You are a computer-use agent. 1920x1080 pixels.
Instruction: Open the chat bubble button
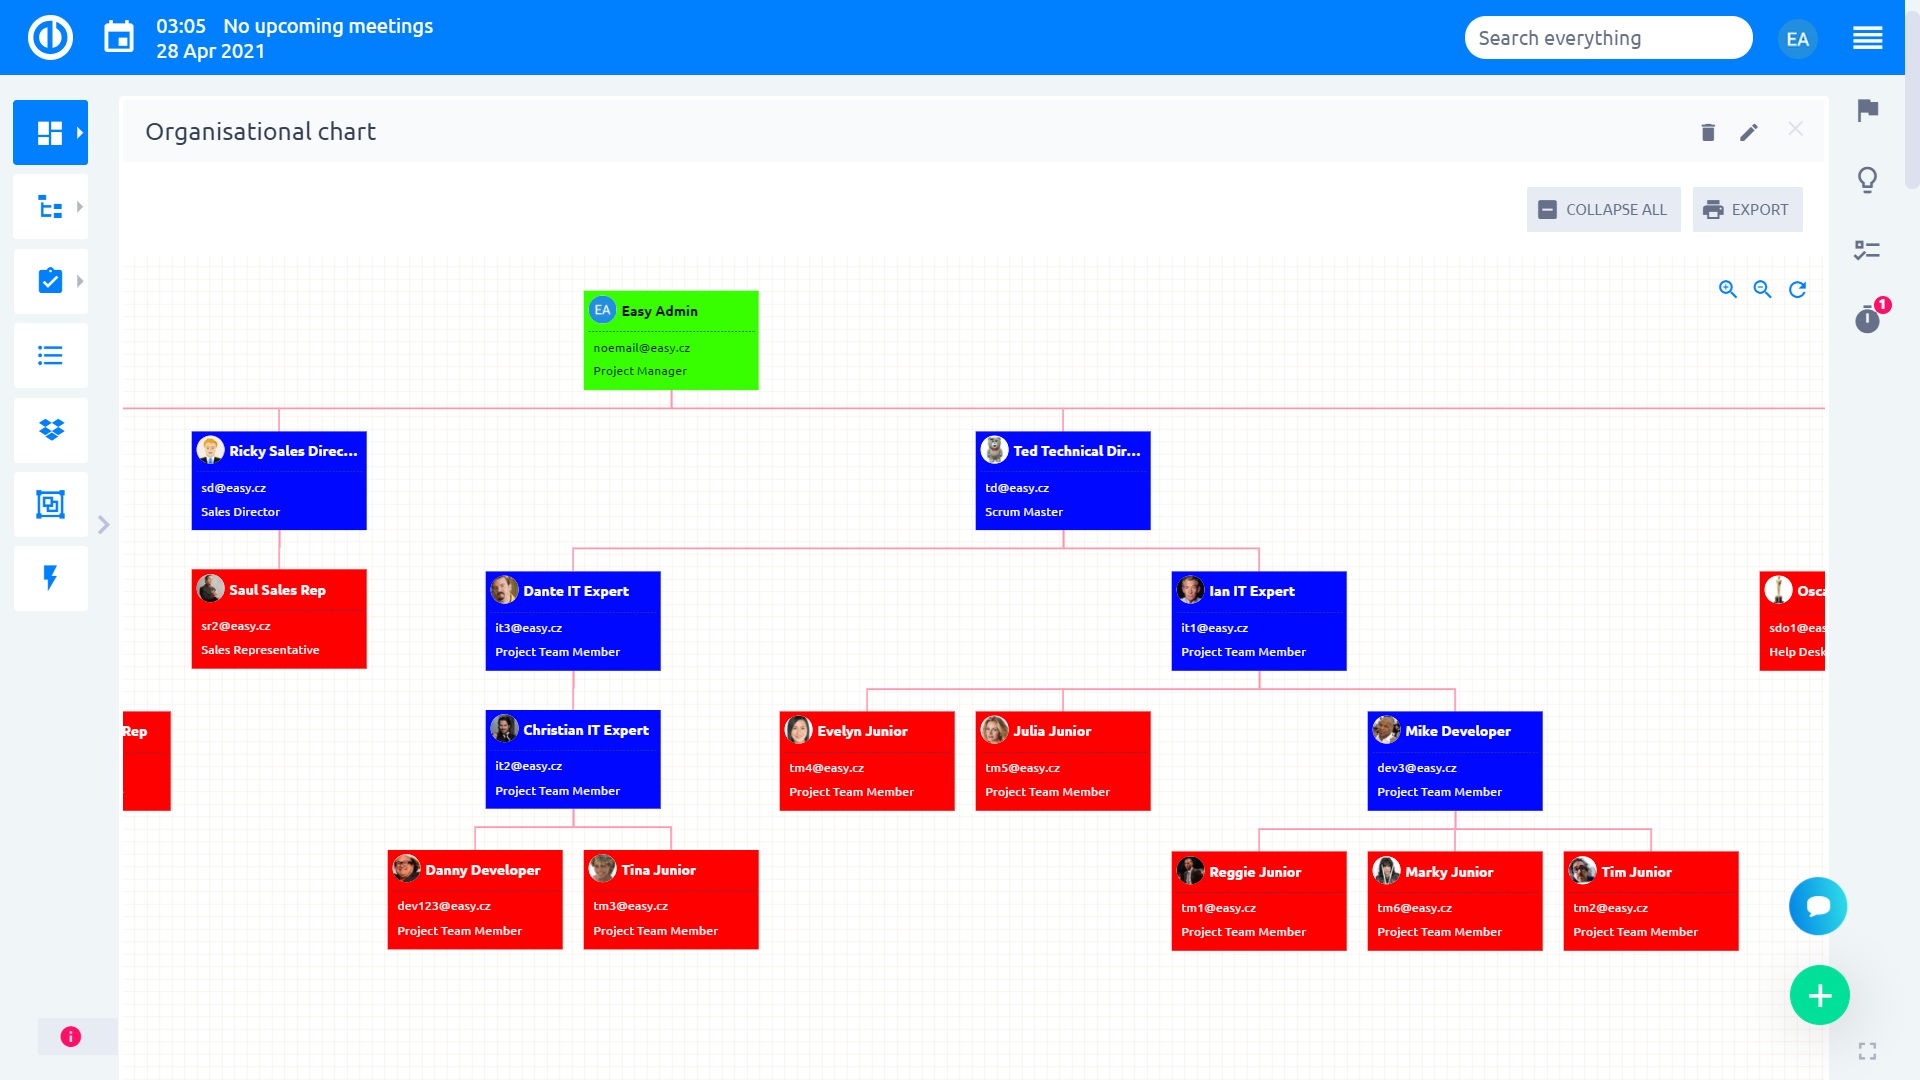[x=1817, y=906]
